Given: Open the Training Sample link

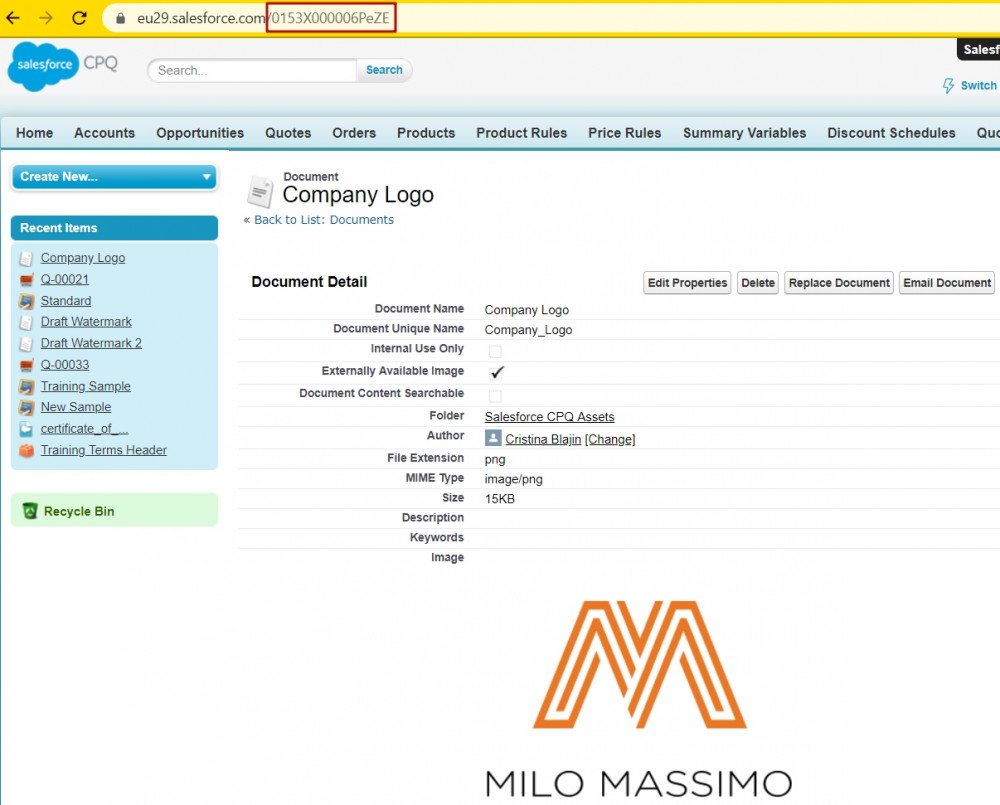Looking at the screenshot, I should click(x=85, y=386).
